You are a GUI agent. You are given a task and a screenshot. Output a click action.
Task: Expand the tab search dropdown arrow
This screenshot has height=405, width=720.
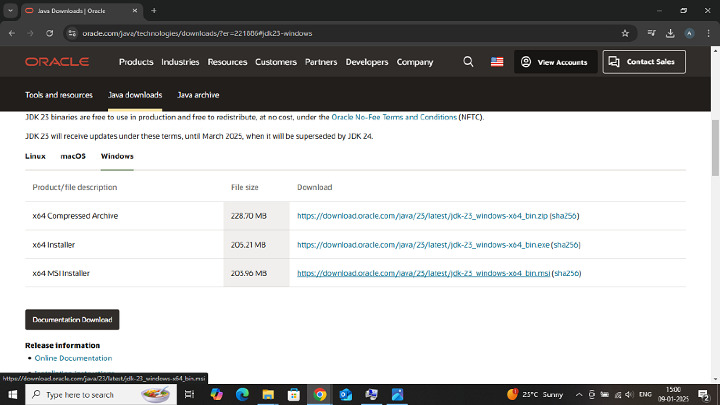point(10,11)
